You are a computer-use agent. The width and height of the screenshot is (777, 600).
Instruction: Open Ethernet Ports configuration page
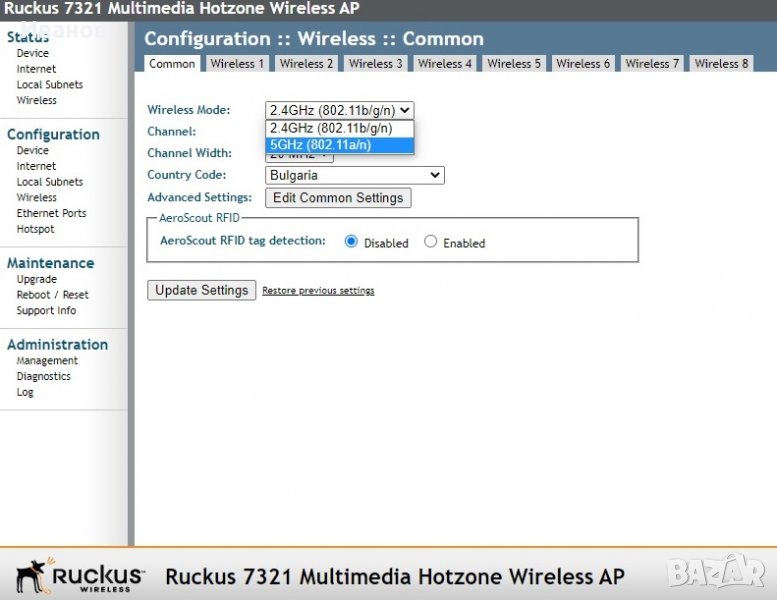coord(51,213)
